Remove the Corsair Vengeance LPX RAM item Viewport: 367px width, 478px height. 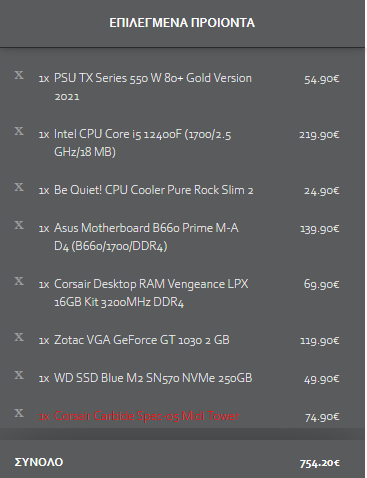(x=19, y=281)
